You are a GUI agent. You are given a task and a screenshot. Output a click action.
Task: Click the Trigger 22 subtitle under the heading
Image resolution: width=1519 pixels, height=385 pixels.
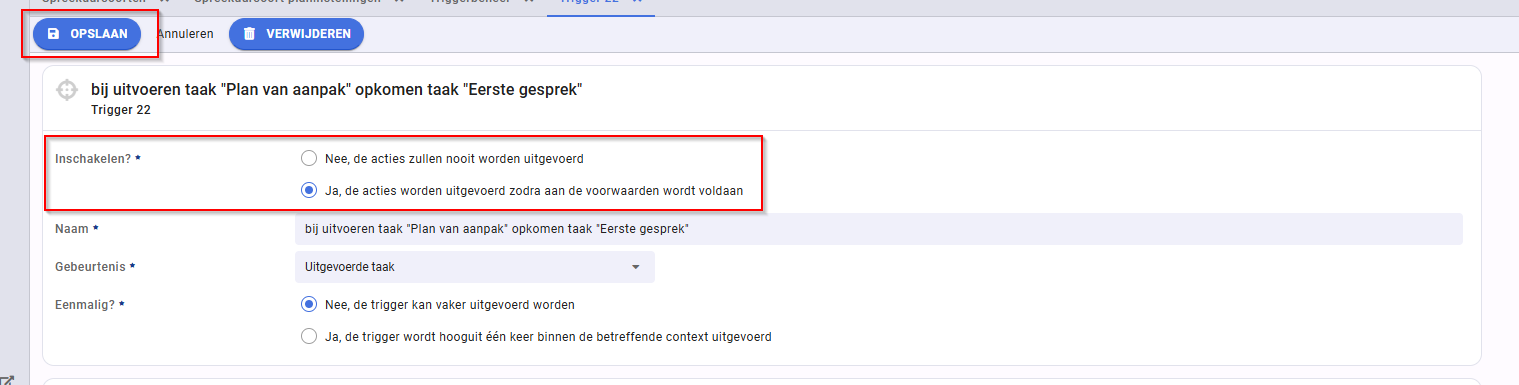(121, 110)
